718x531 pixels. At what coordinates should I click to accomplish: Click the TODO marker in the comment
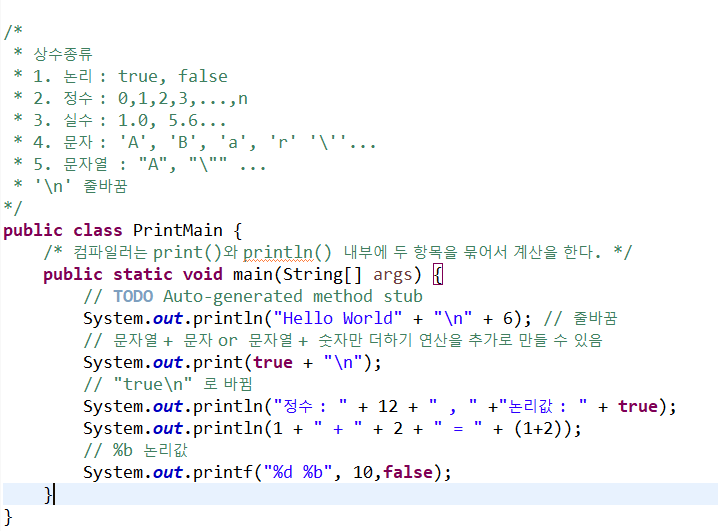(x=133, y=297)
